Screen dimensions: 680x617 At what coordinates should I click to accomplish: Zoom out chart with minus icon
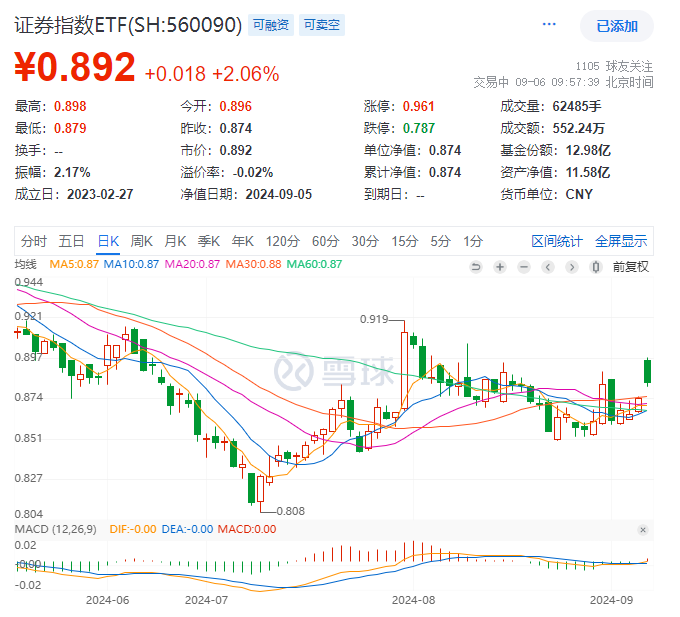(524, 267)
